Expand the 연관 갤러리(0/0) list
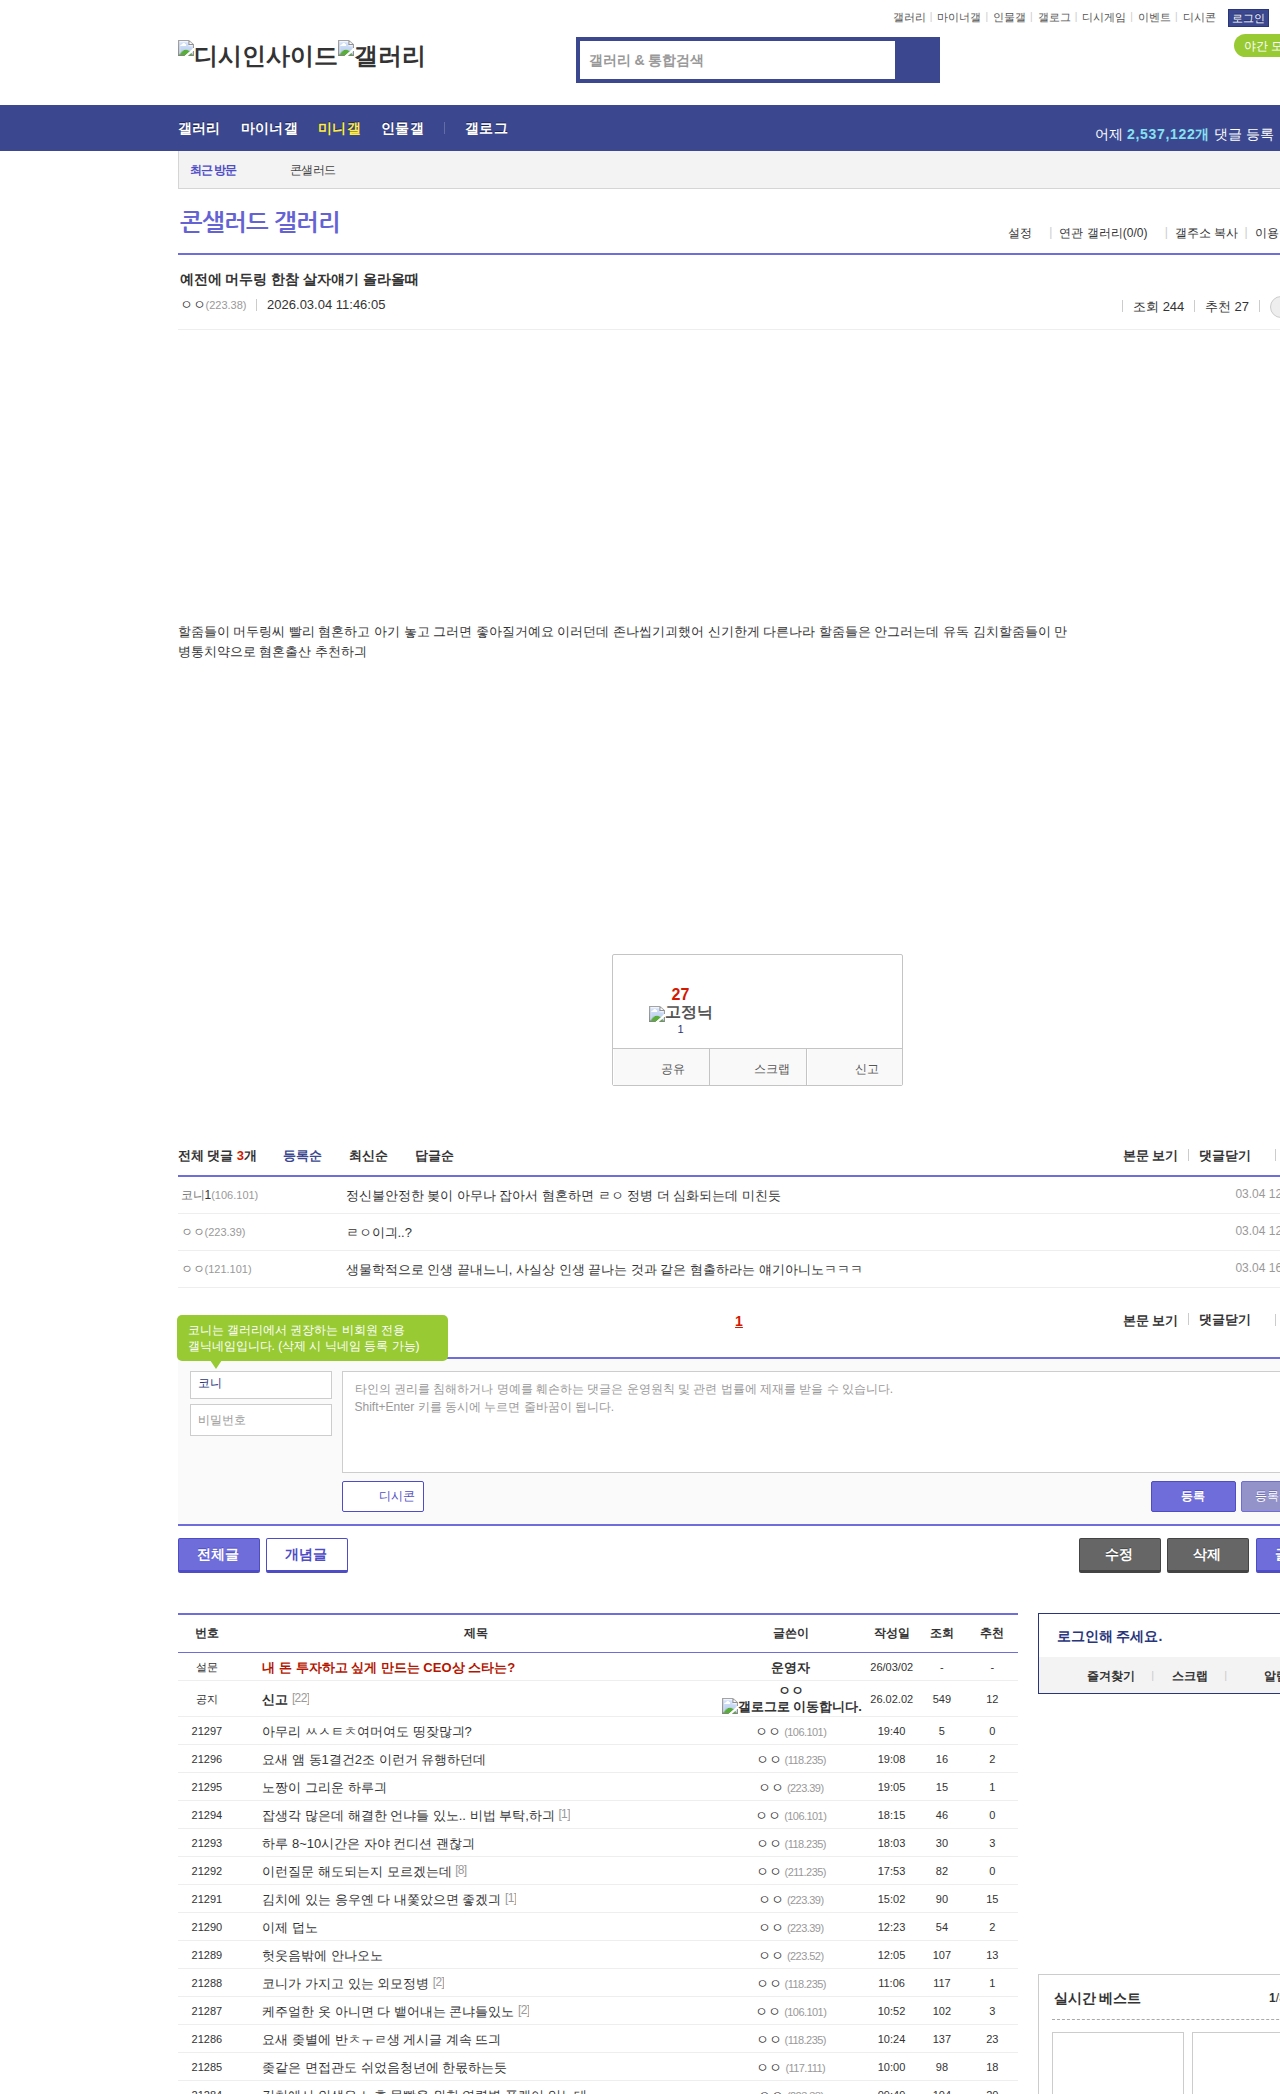The height and width of the screenshot is (2094, 1280). (1103, 233)
